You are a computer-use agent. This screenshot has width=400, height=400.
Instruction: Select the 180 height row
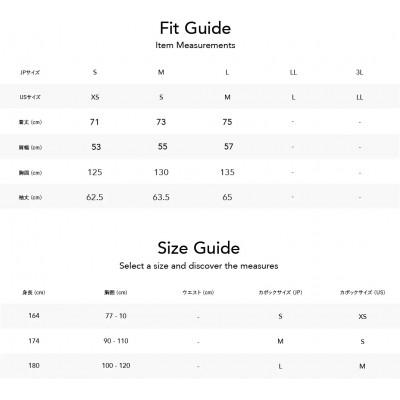pyautogui.click(x=200, y=366)
